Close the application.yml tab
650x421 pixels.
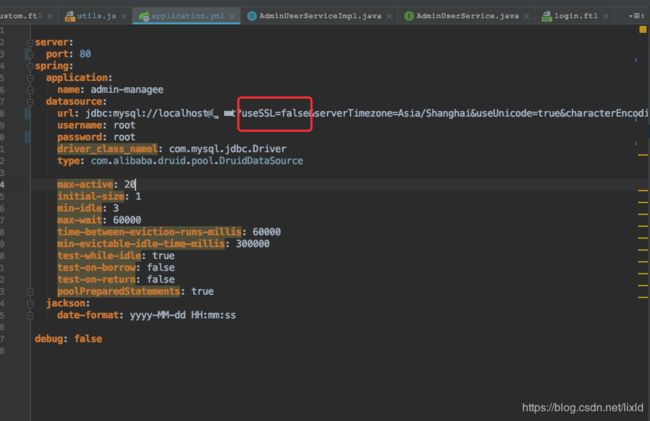tap(232, 17)
